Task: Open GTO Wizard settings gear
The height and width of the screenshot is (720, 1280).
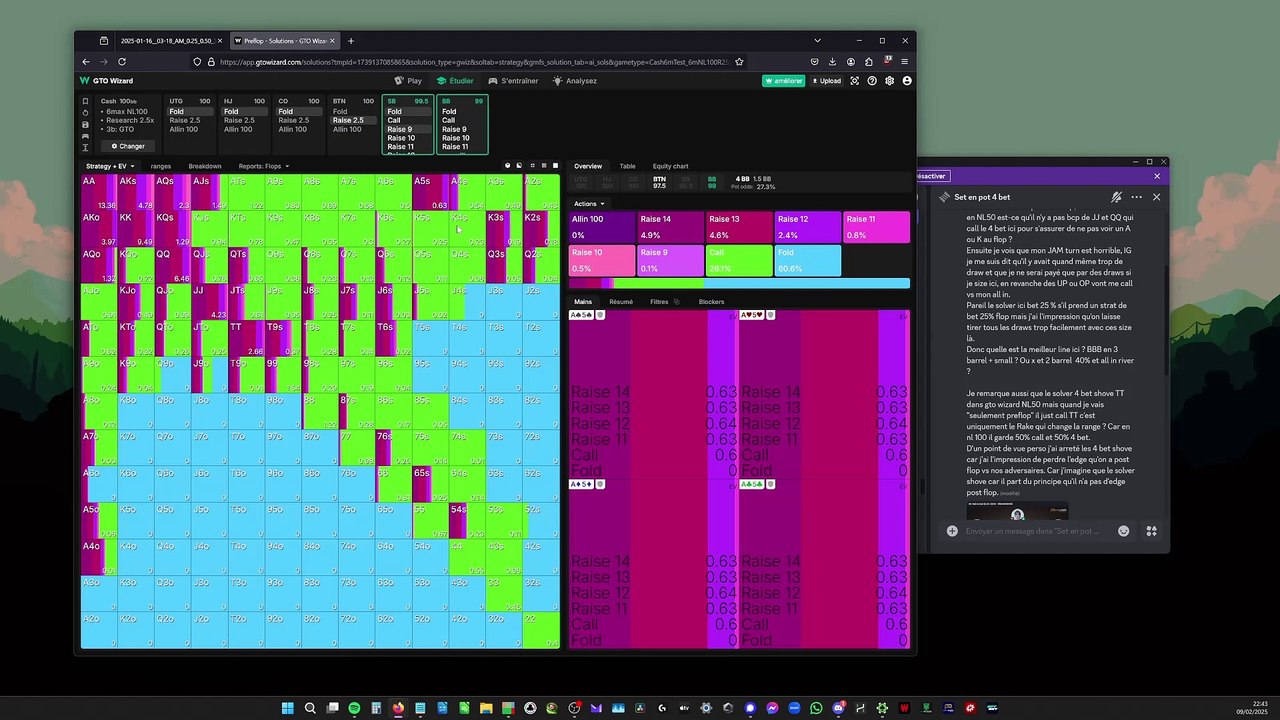Action: [889, 81]
